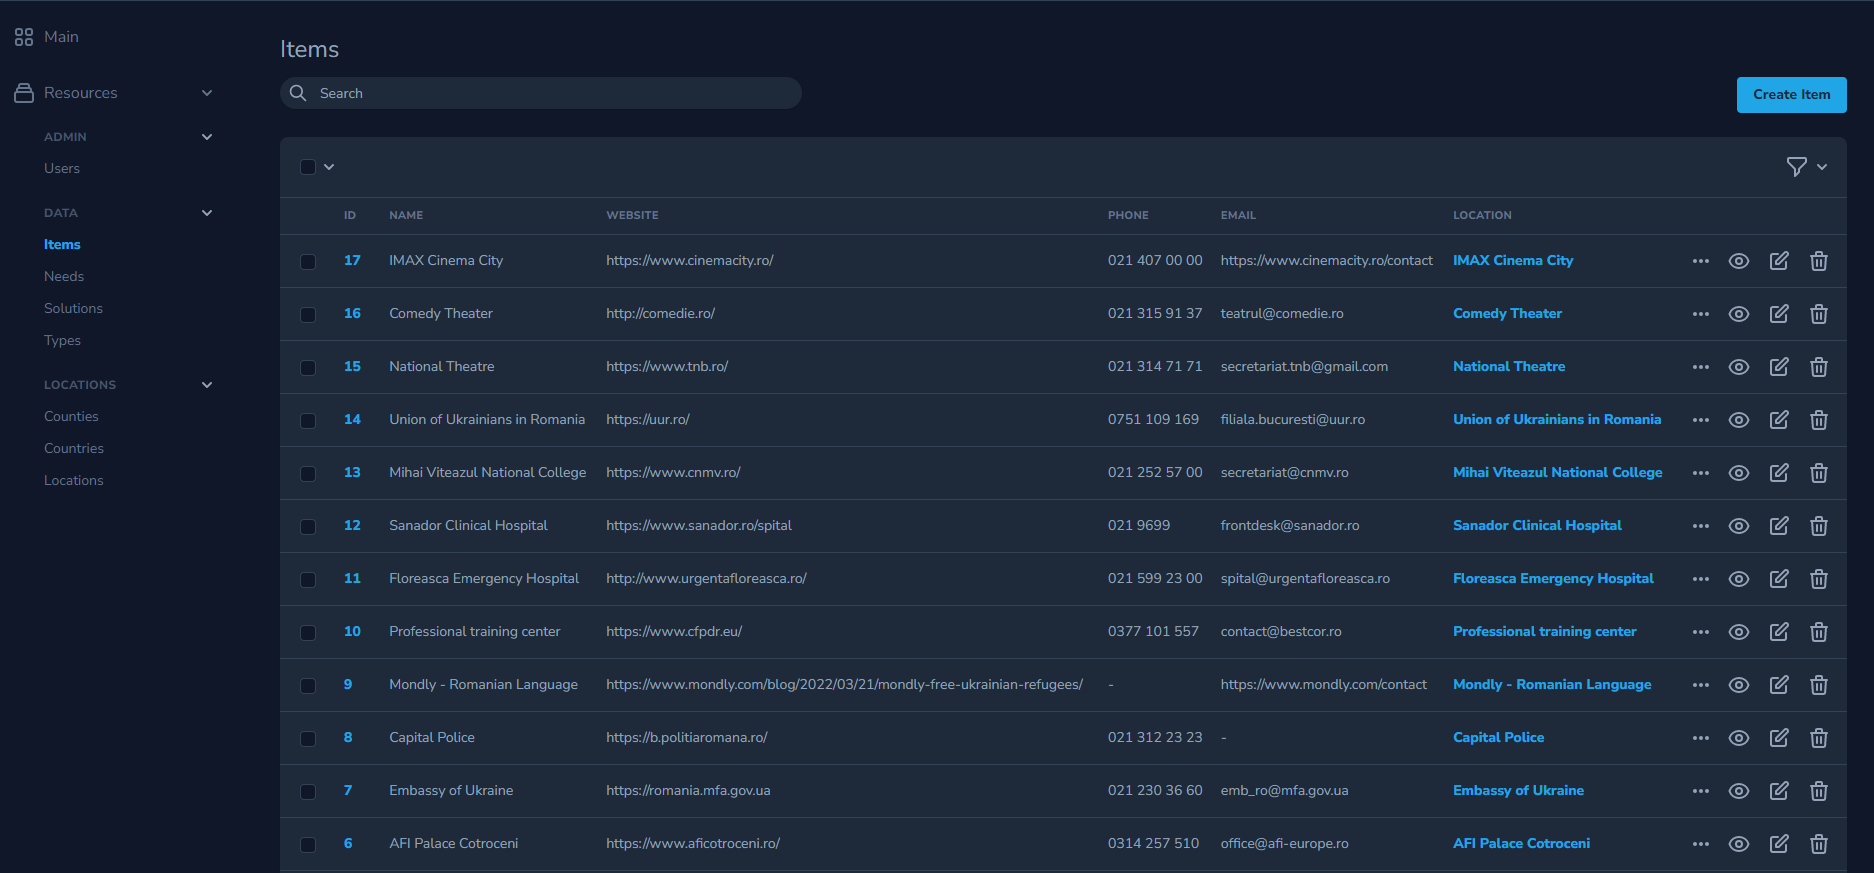Viewport: 1874px width, 873px height.
Task: View the Capital Police item details
Action: coord(1739,738)
